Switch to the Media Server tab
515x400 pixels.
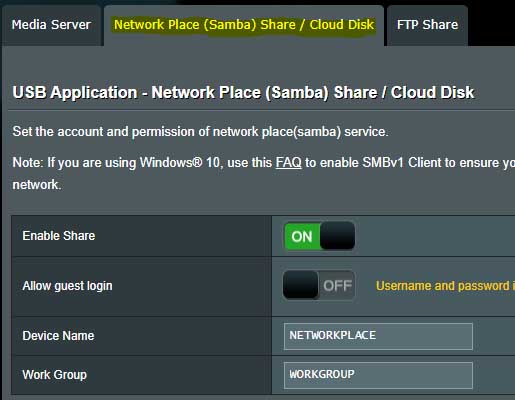click(x=51, y=25)
